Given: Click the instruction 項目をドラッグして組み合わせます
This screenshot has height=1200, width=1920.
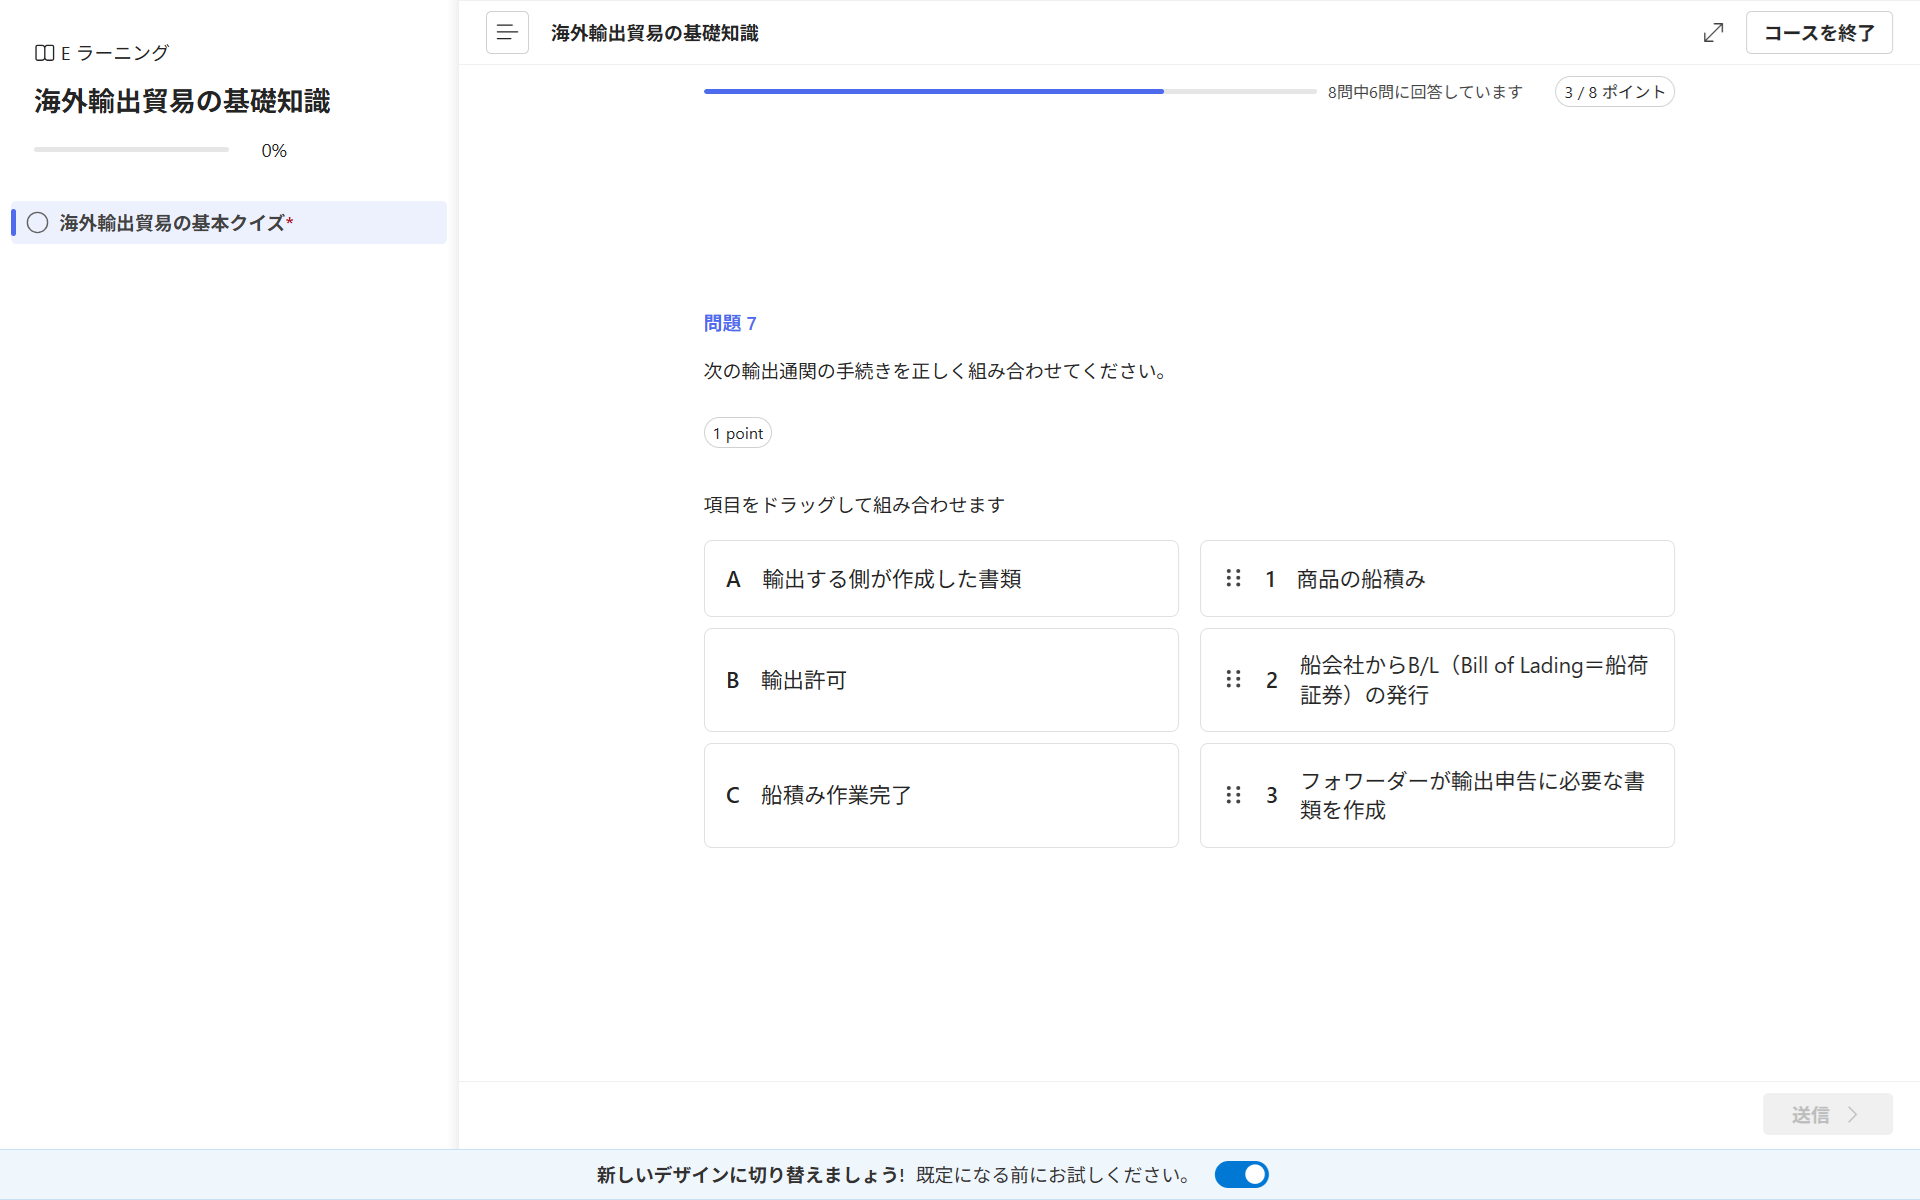Looking at the screenshot, I should pyautogui.click(x=854, y=505).
